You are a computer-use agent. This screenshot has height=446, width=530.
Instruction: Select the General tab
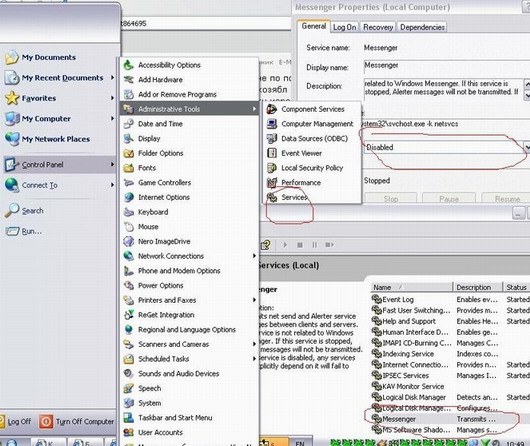314,26
